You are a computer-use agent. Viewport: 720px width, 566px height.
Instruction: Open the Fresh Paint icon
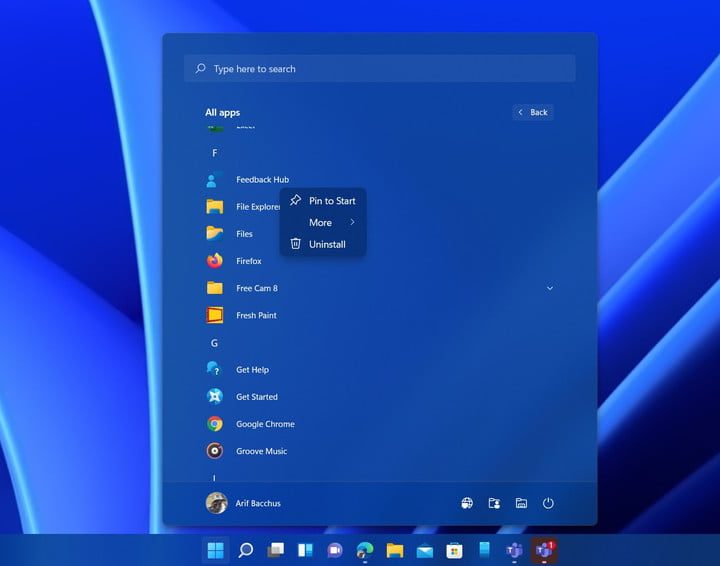[x=214, y=315]
